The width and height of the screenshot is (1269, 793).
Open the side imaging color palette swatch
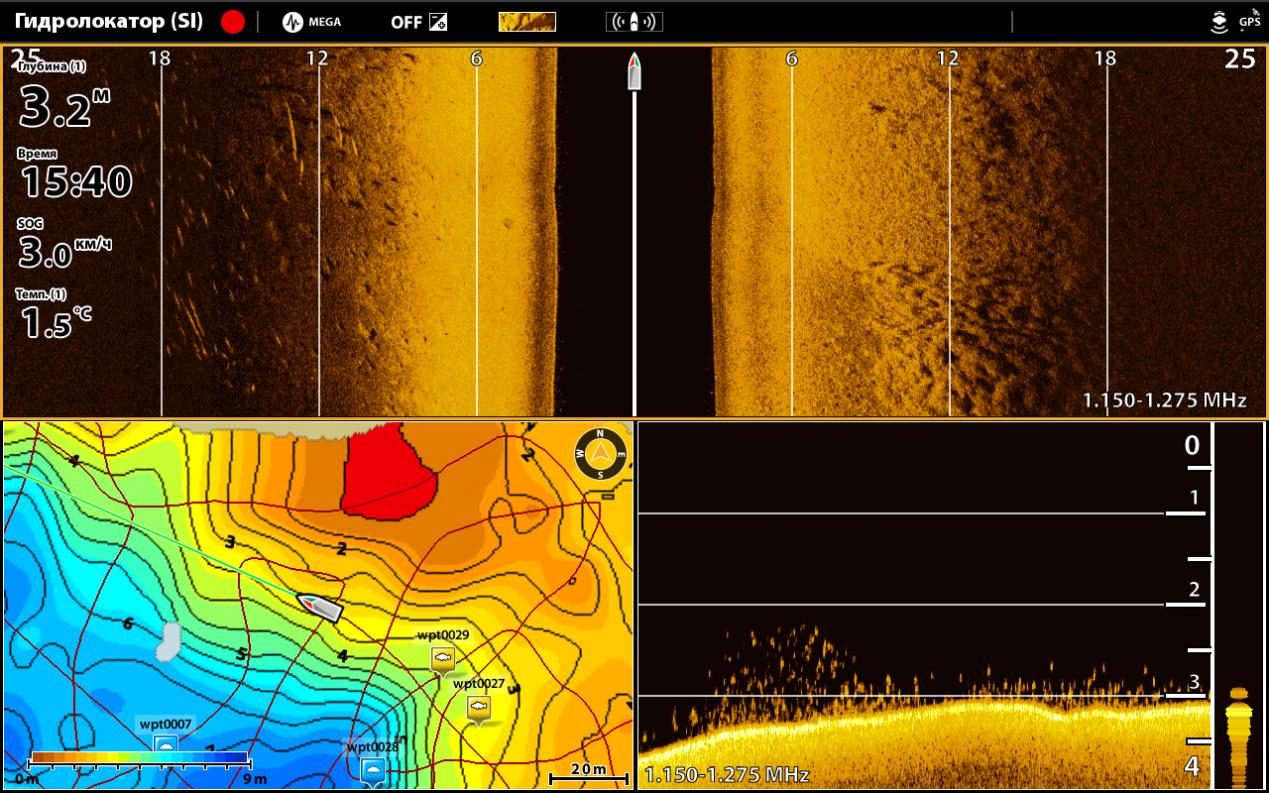(x=527, y=22)
